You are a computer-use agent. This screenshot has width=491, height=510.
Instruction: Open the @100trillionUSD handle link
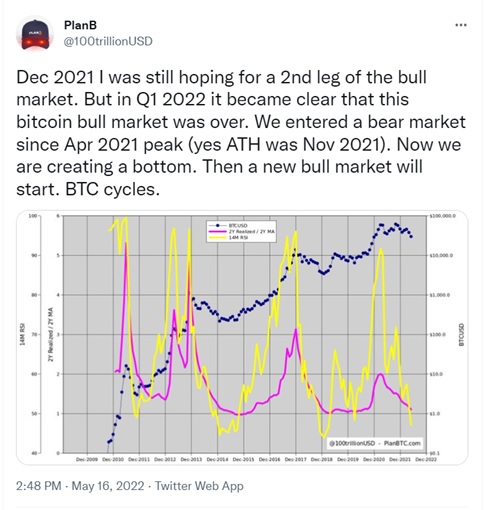108,41
